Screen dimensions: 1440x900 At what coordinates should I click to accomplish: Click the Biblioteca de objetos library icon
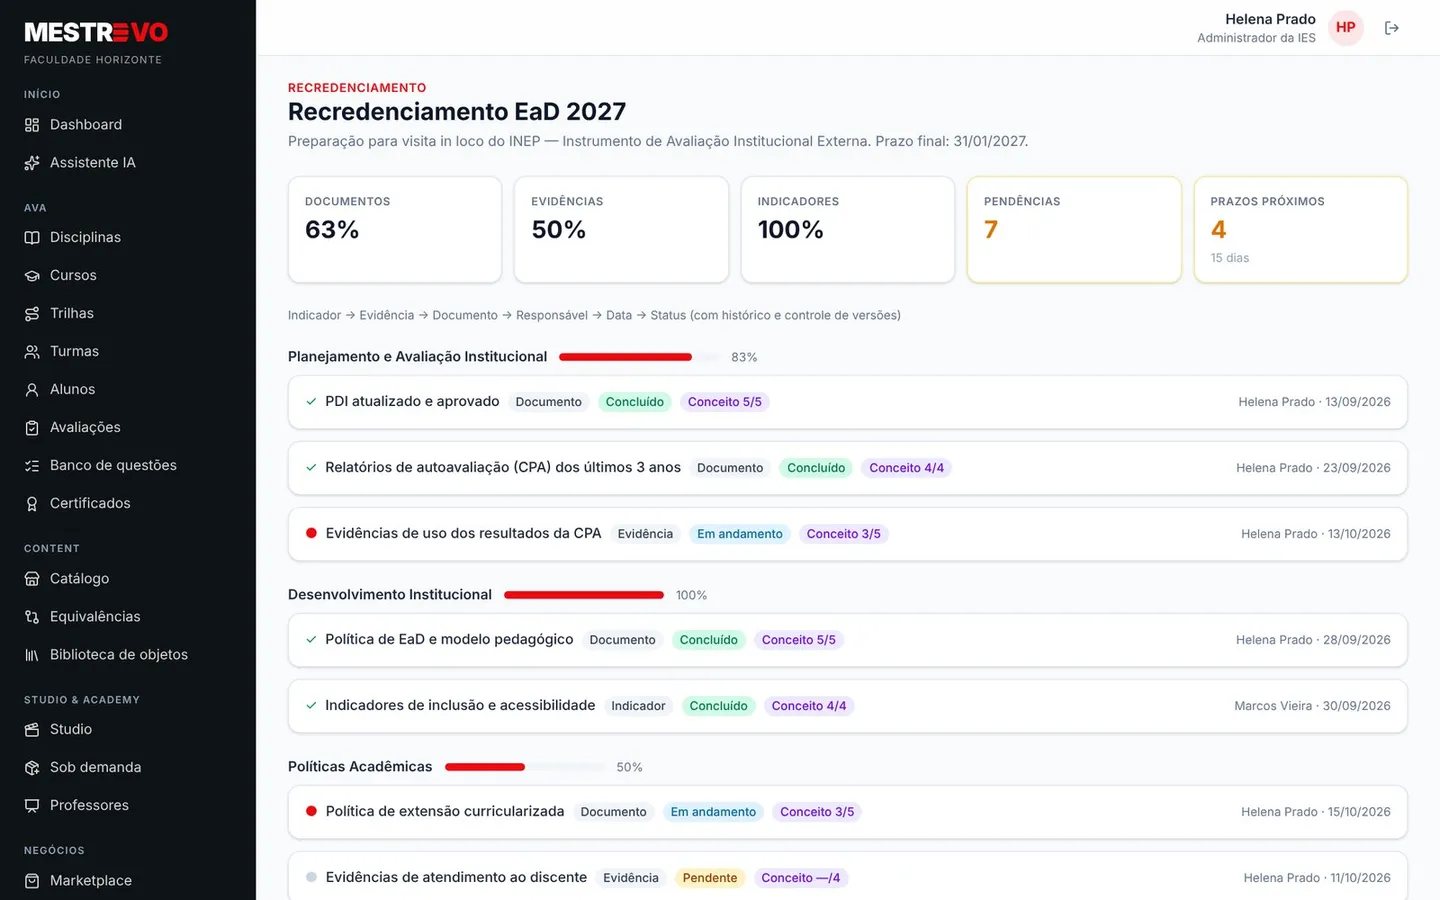coord(32,655)
